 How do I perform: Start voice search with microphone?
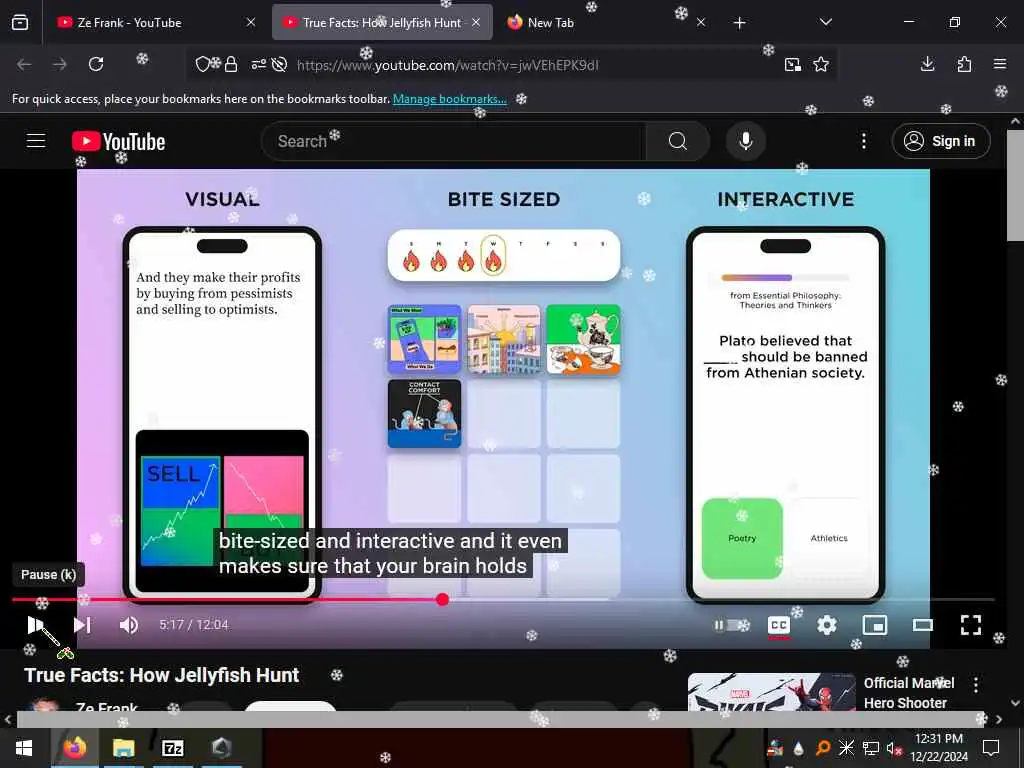tap(746, 141)
